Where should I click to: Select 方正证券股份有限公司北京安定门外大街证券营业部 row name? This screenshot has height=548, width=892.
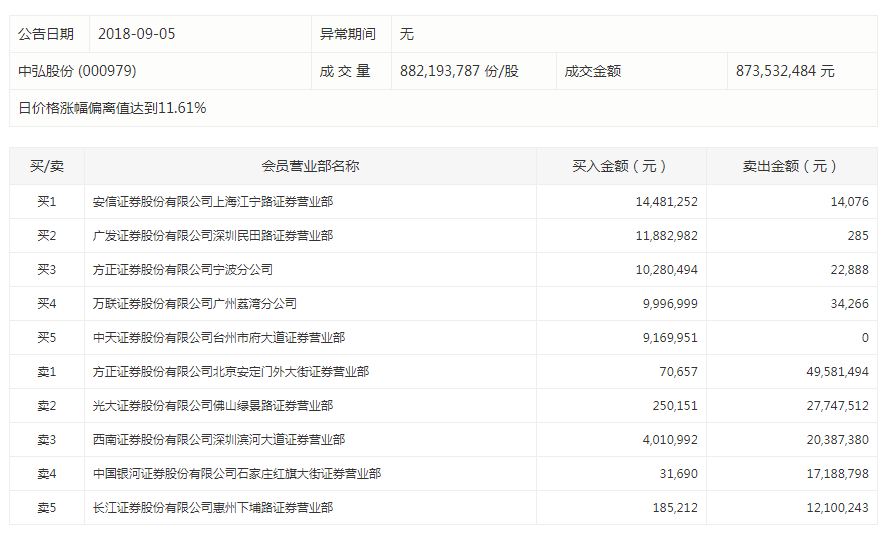click(x=231, y=372)
